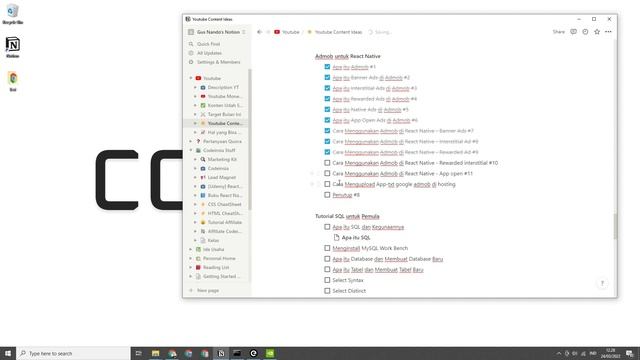Open Hal yang Bisa page
Viewport: 640px width, 360px height.
(x=224, y=132)
